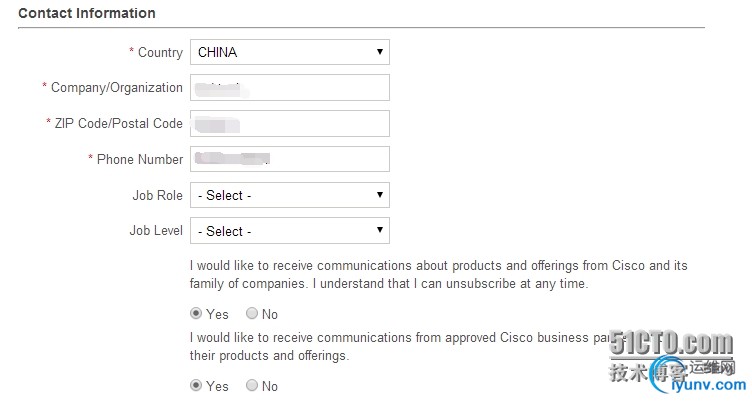Viewport: 752px width, 401px height.
Task: Expand the Job Level select menu
Action: coord(289,231)
